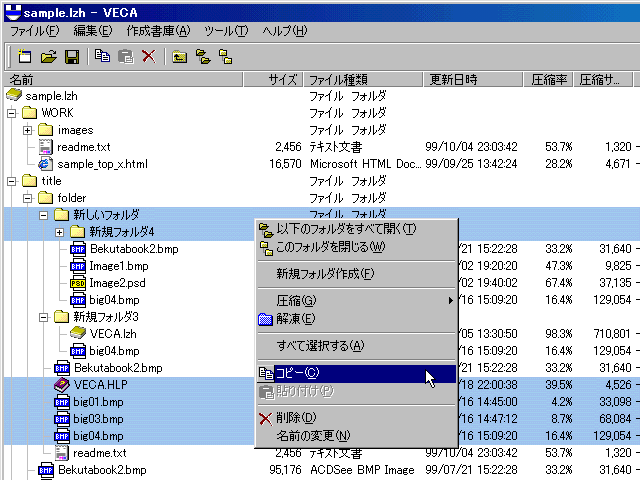The image size is (640, 480).
Task: Click the 98.3% compression ratio cell
Action: click(559, 334)
